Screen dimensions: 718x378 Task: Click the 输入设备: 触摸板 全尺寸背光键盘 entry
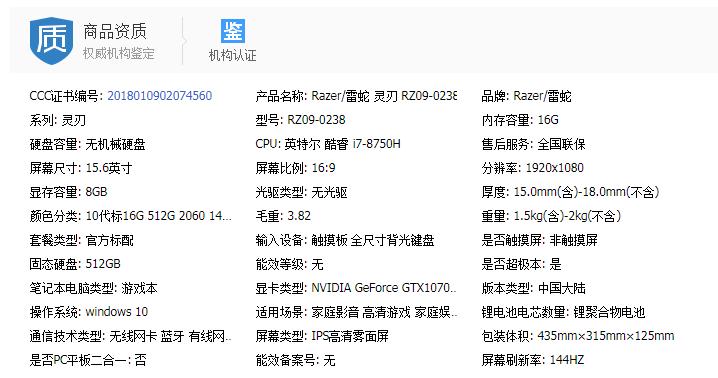(x=345, y=240)
